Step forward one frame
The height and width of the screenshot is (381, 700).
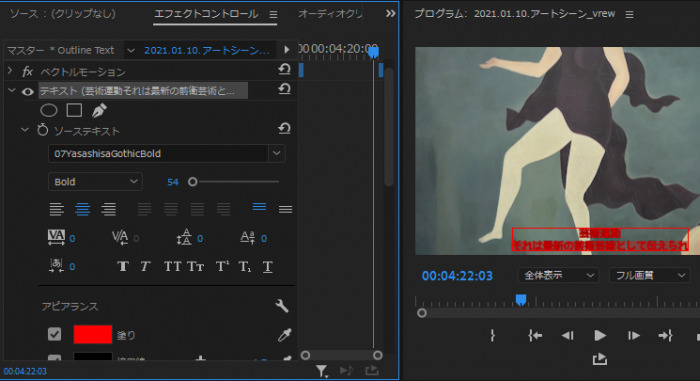(633, 335)
